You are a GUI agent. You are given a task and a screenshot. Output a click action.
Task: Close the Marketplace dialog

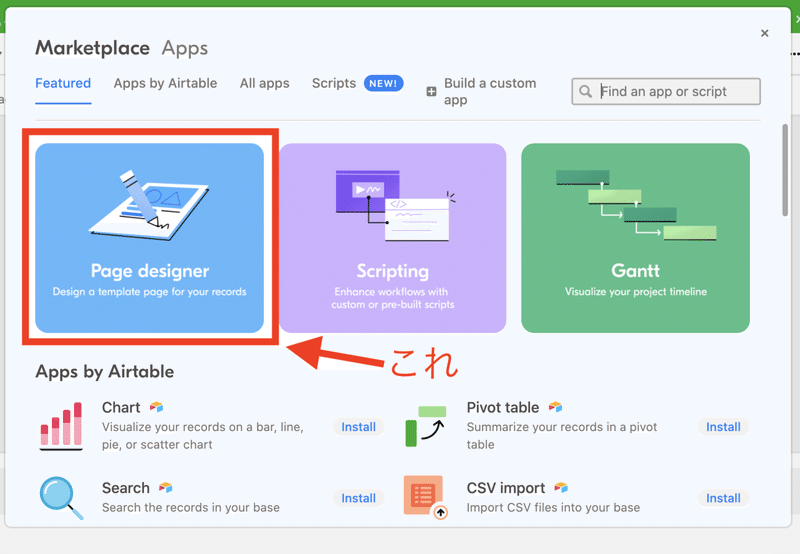coord(764,33)
